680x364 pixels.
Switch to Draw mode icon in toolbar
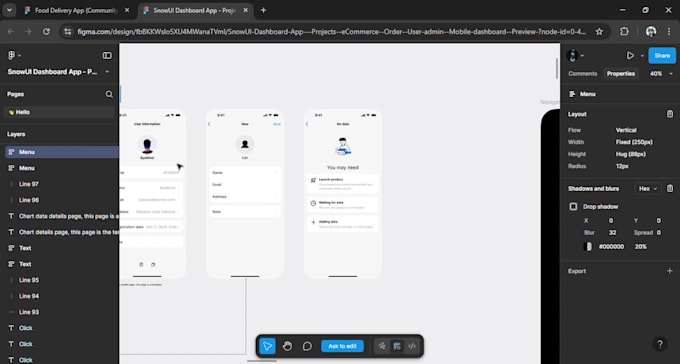(382, 346)
